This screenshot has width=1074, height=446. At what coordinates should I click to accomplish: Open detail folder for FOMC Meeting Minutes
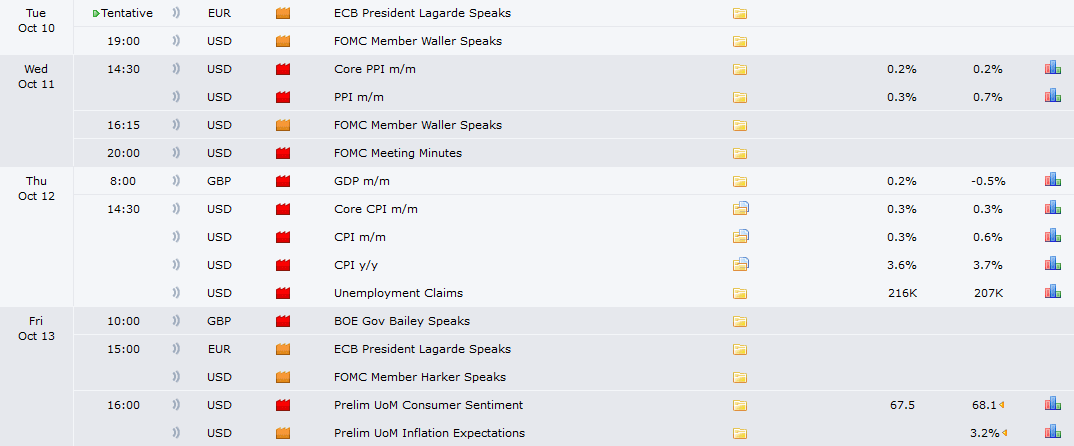(740, 153)
